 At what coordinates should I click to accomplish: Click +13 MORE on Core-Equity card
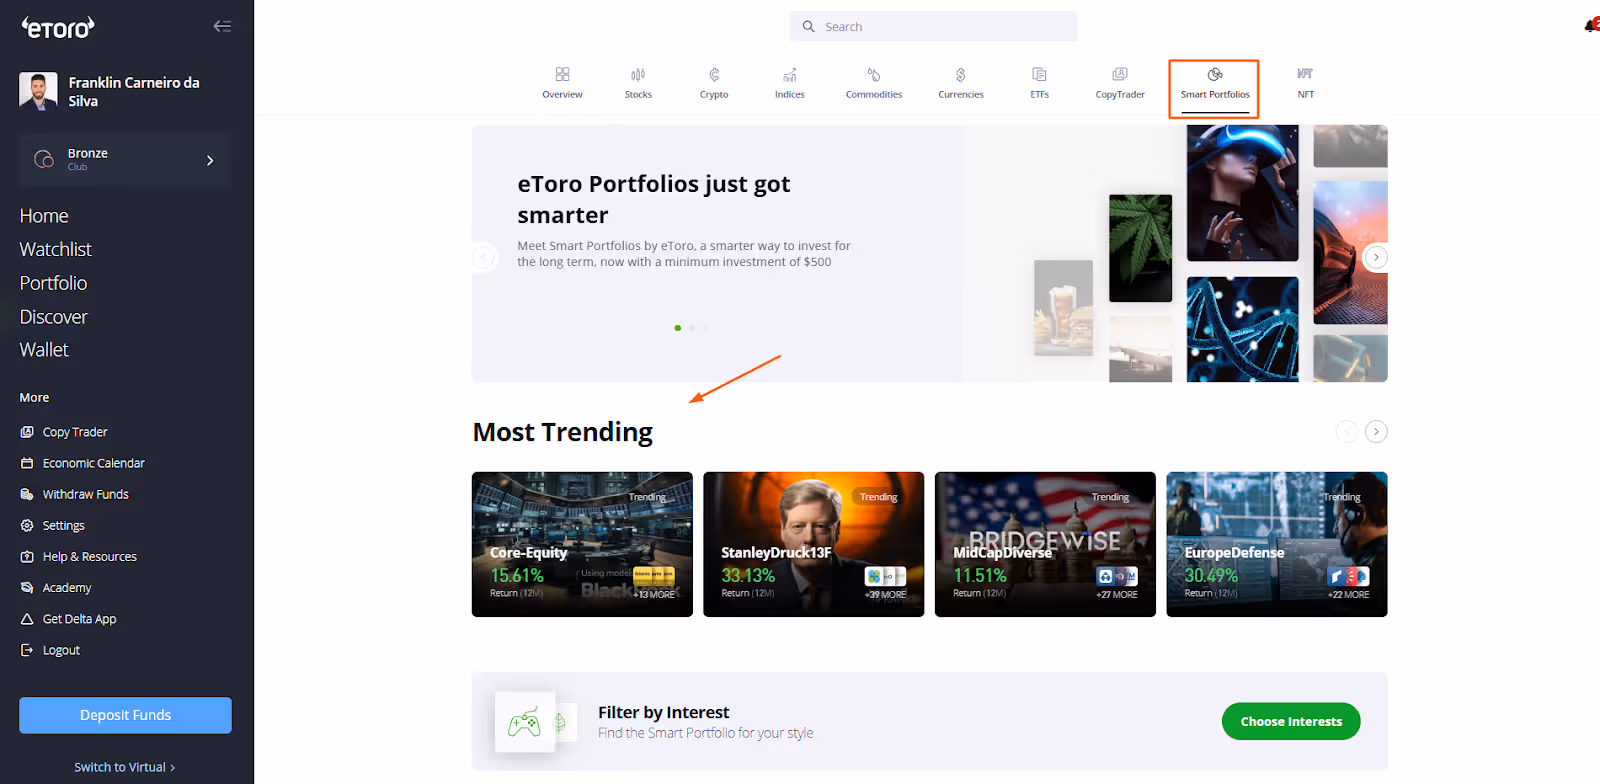click(654, 594)
